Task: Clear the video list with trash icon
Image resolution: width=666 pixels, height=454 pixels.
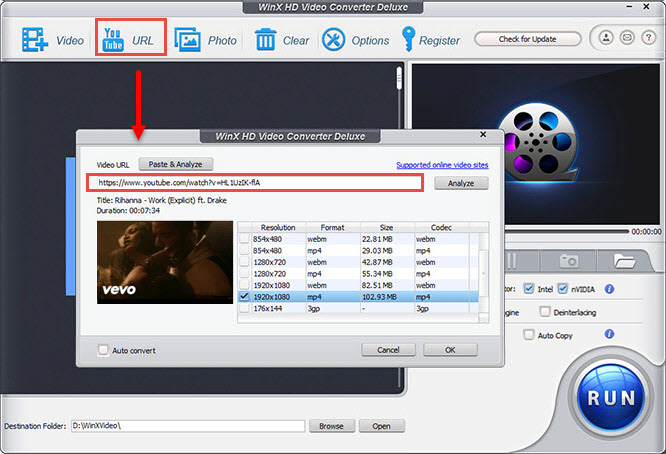Action: point(282,40)
